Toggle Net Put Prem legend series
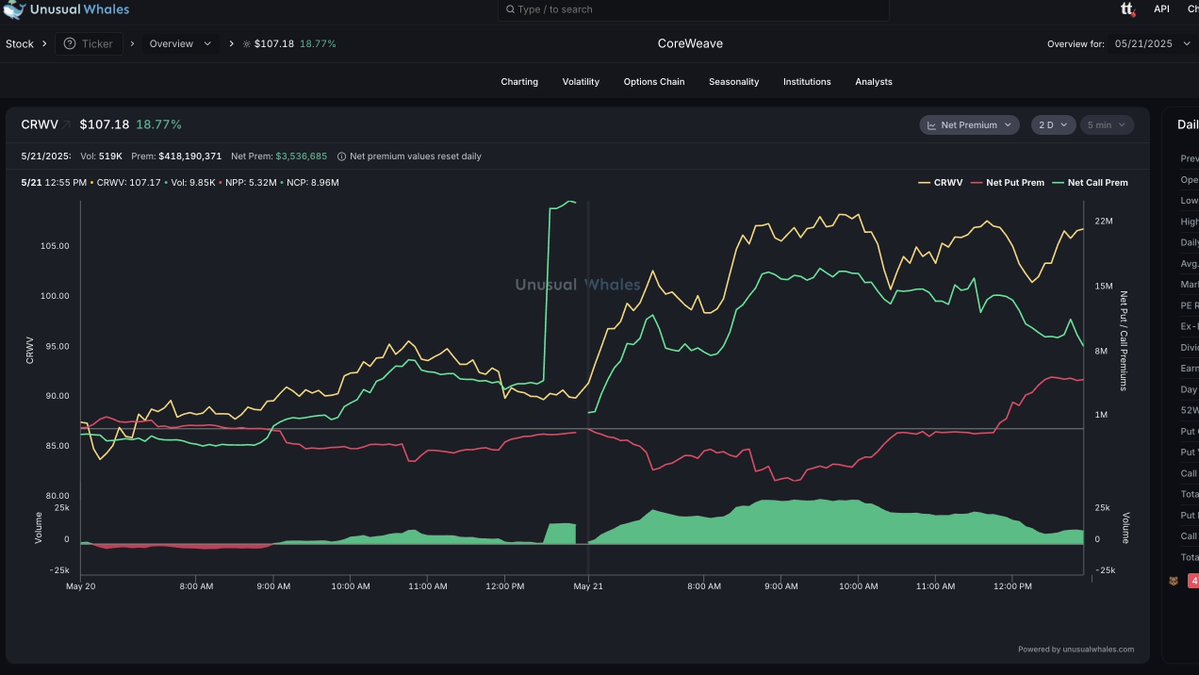1199x675 pixels. (1007, 183)
